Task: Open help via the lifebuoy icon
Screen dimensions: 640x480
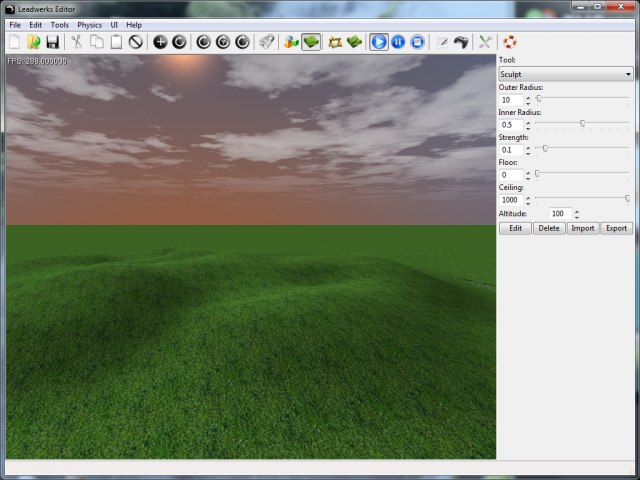Action: tap(509, 42)
